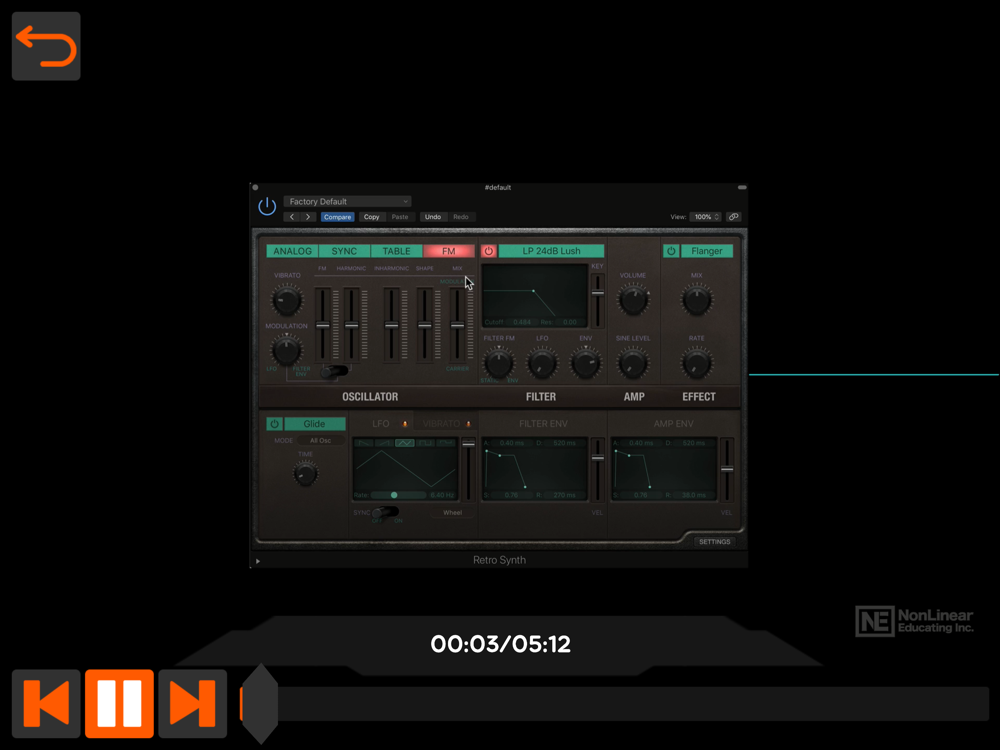Pause the video playback
This screenshot has height=750, width=1000.
(119, 703)
